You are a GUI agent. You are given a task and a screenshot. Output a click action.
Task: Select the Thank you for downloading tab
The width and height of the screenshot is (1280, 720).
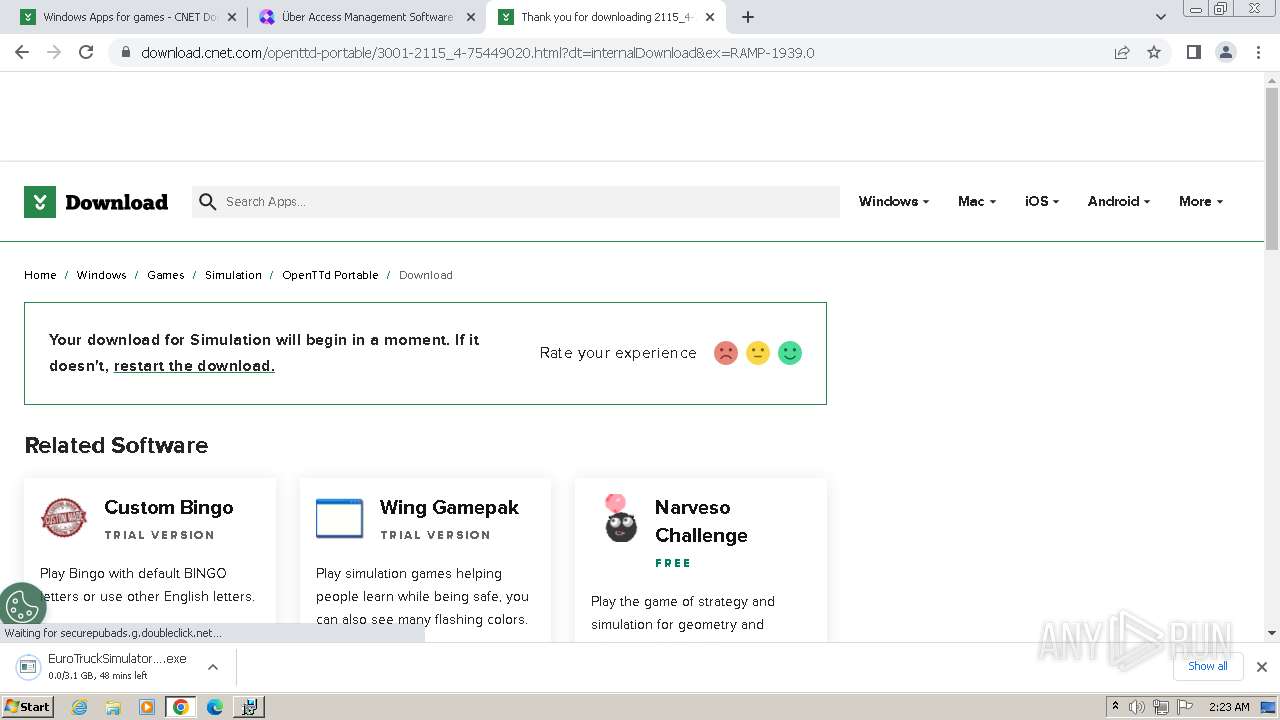pos(607,17)
